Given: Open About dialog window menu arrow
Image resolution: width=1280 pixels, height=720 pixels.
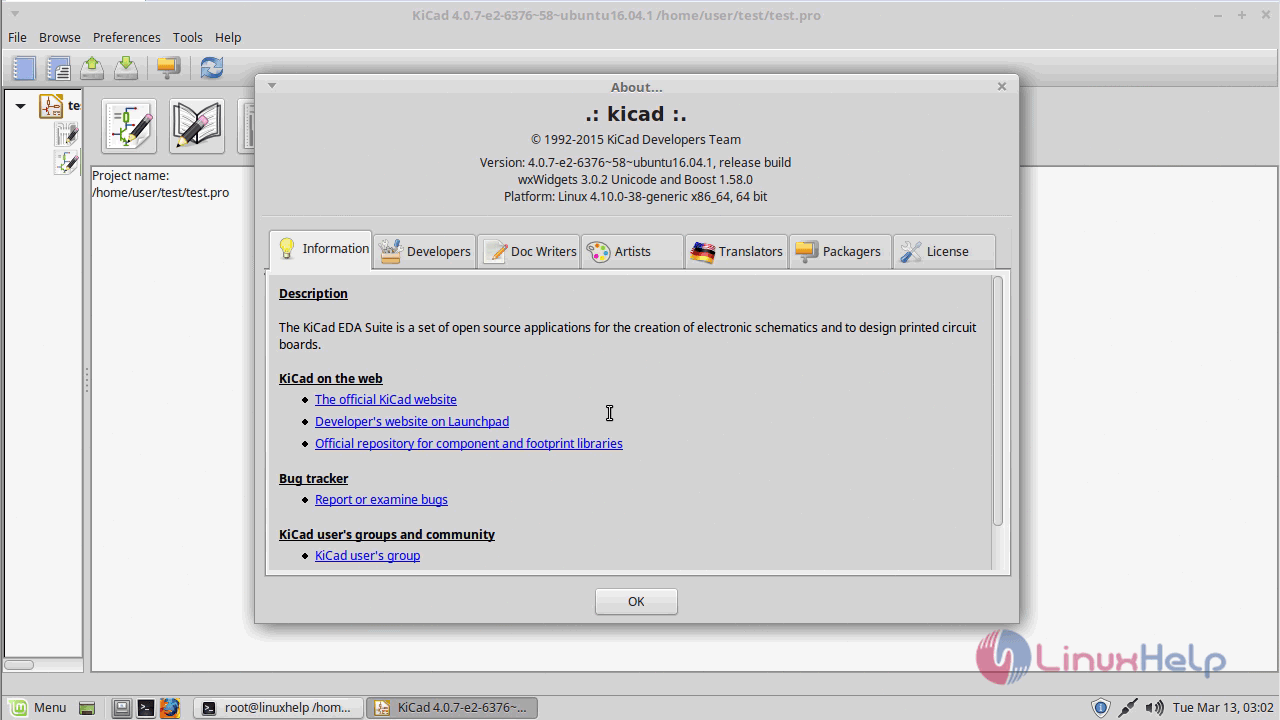Looking at the screenshot, I should click(271, 86).
